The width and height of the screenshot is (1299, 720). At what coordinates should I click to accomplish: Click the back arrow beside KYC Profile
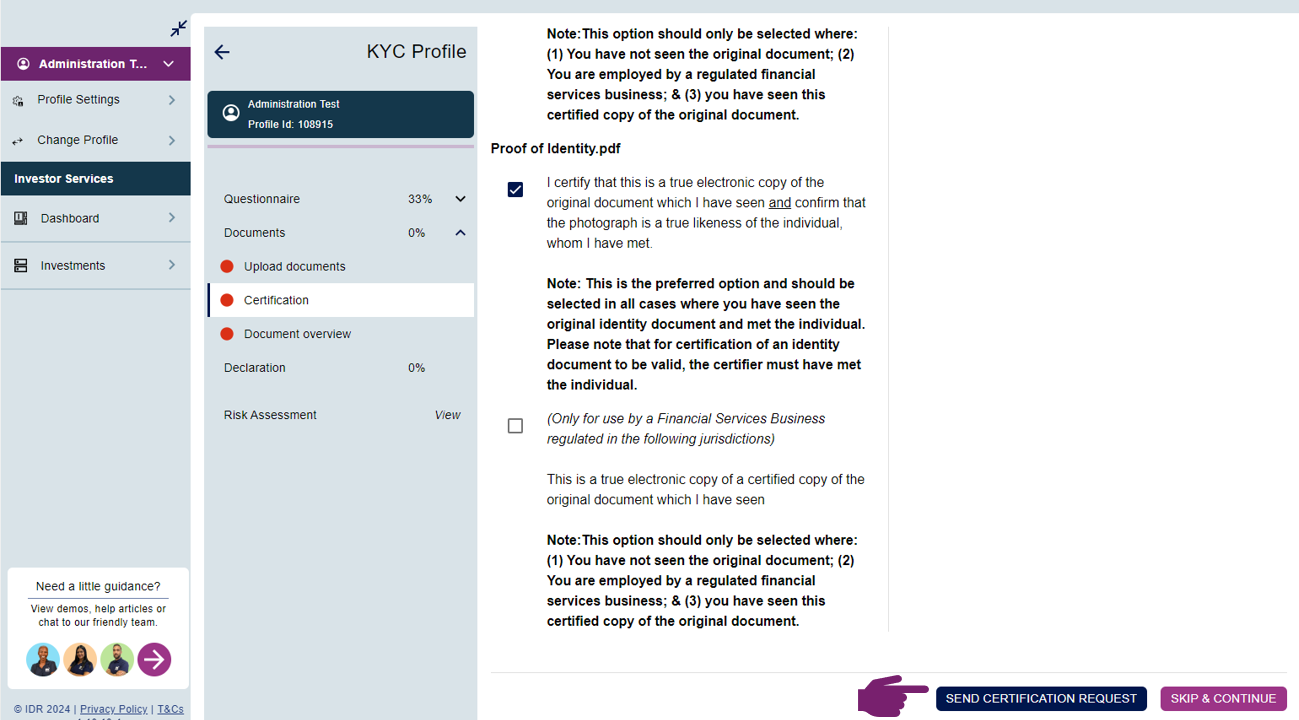(222, 52)
